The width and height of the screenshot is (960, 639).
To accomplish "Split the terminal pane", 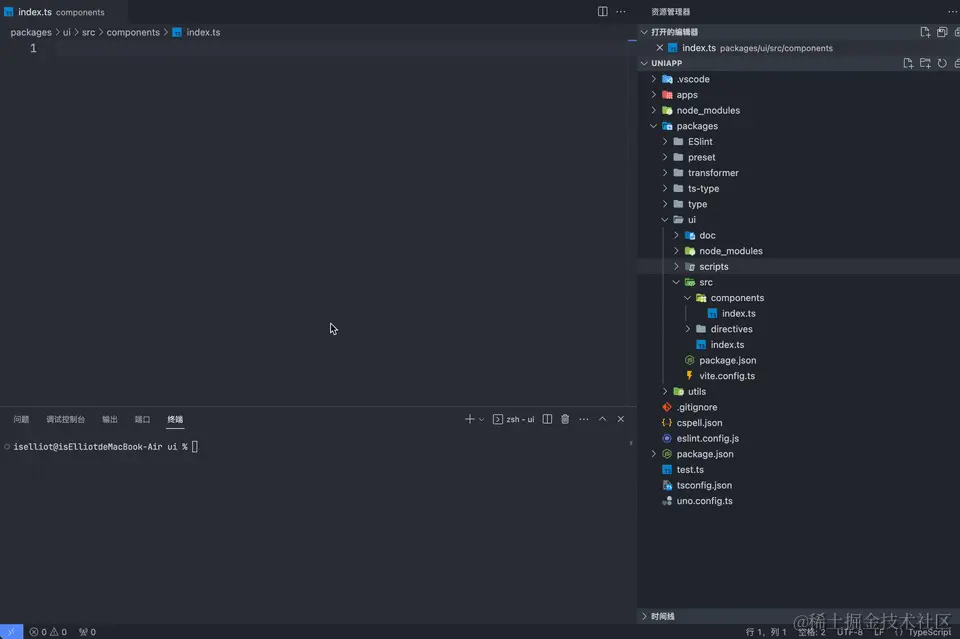I will [x=548, y=419].
